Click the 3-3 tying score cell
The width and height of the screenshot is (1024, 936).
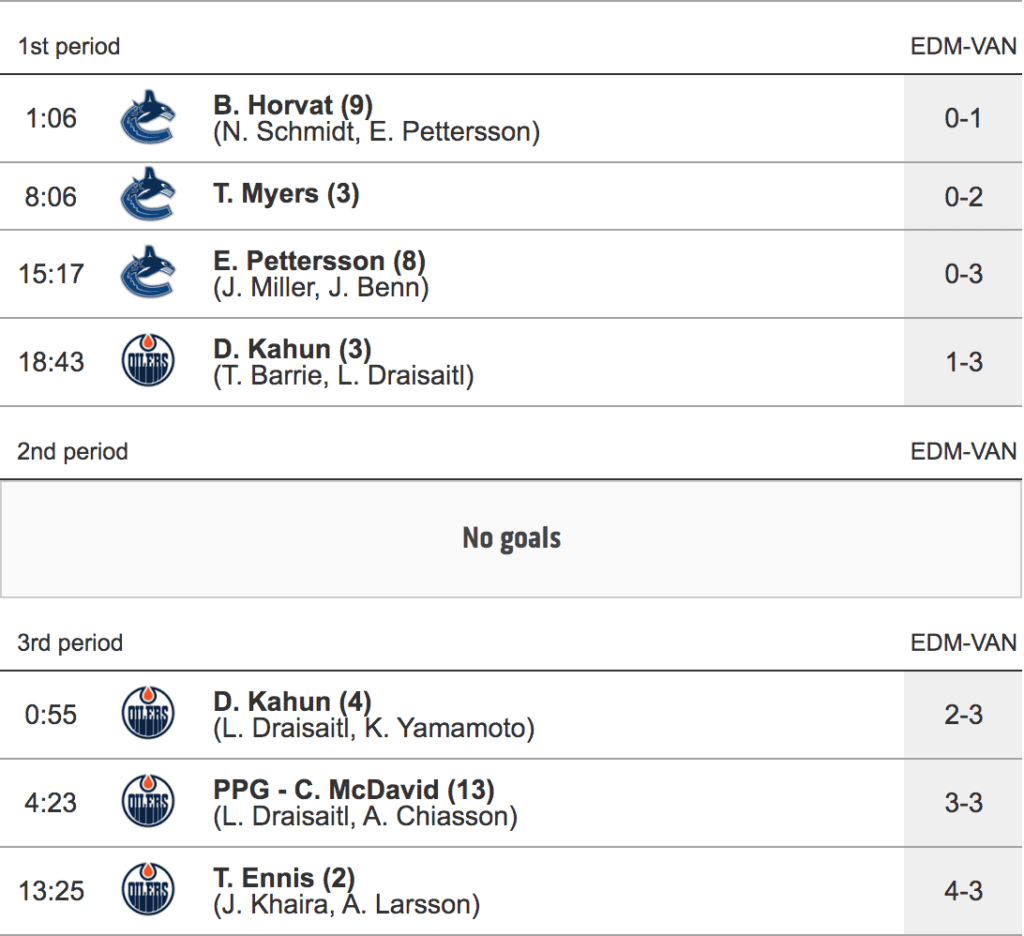pyautogui.click(x=963, y=802)
